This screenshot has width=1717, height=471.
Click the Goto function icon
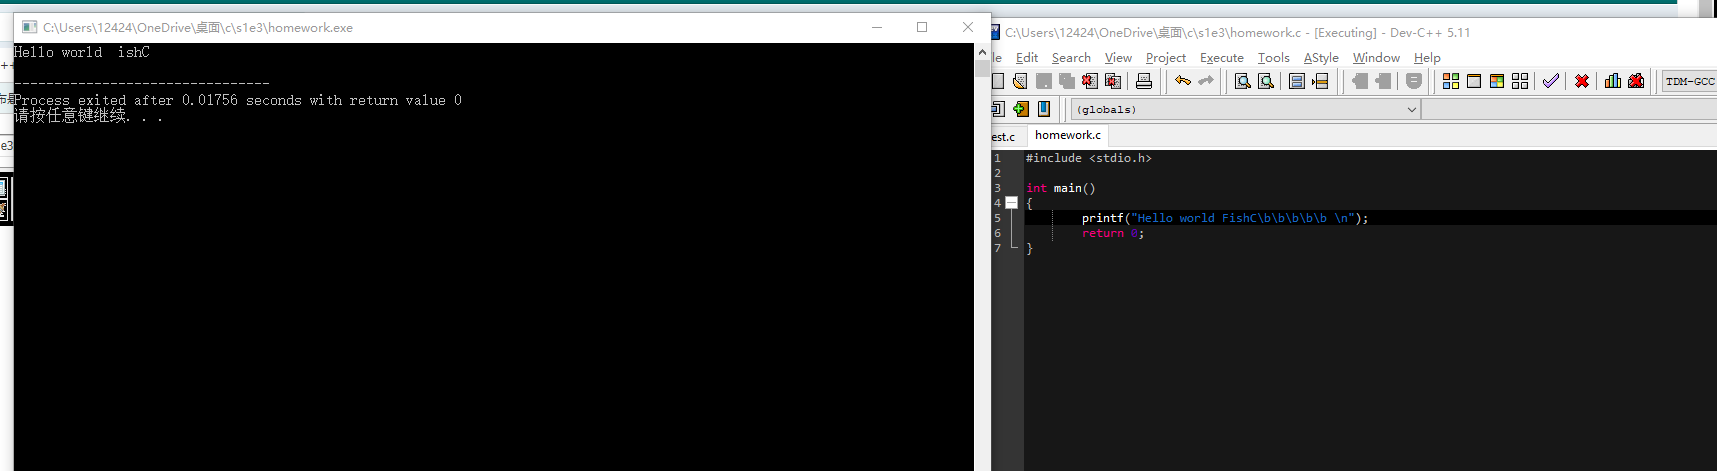(1297, 81)
